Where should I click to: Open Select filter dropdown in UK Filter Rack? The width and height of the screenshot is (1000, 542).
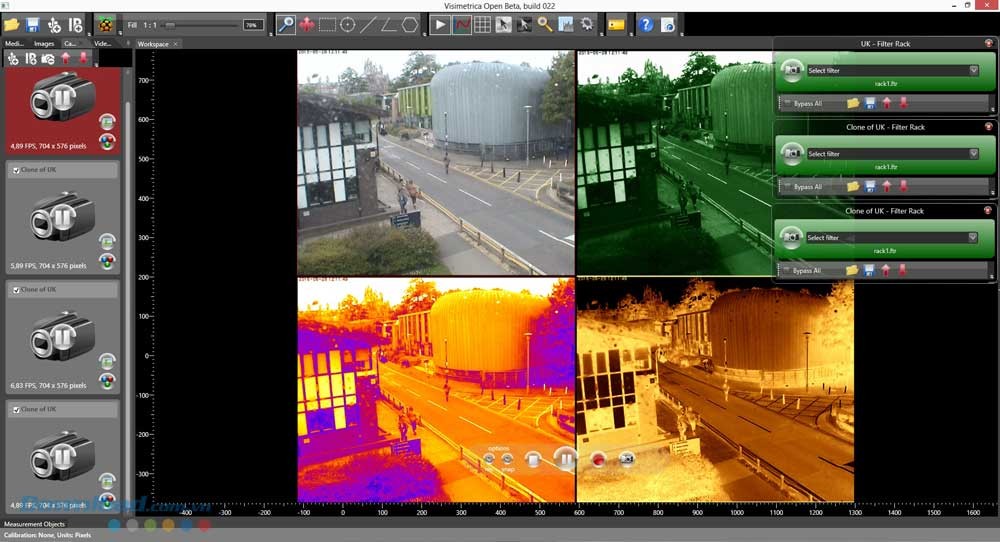click(x=973, y=70)
